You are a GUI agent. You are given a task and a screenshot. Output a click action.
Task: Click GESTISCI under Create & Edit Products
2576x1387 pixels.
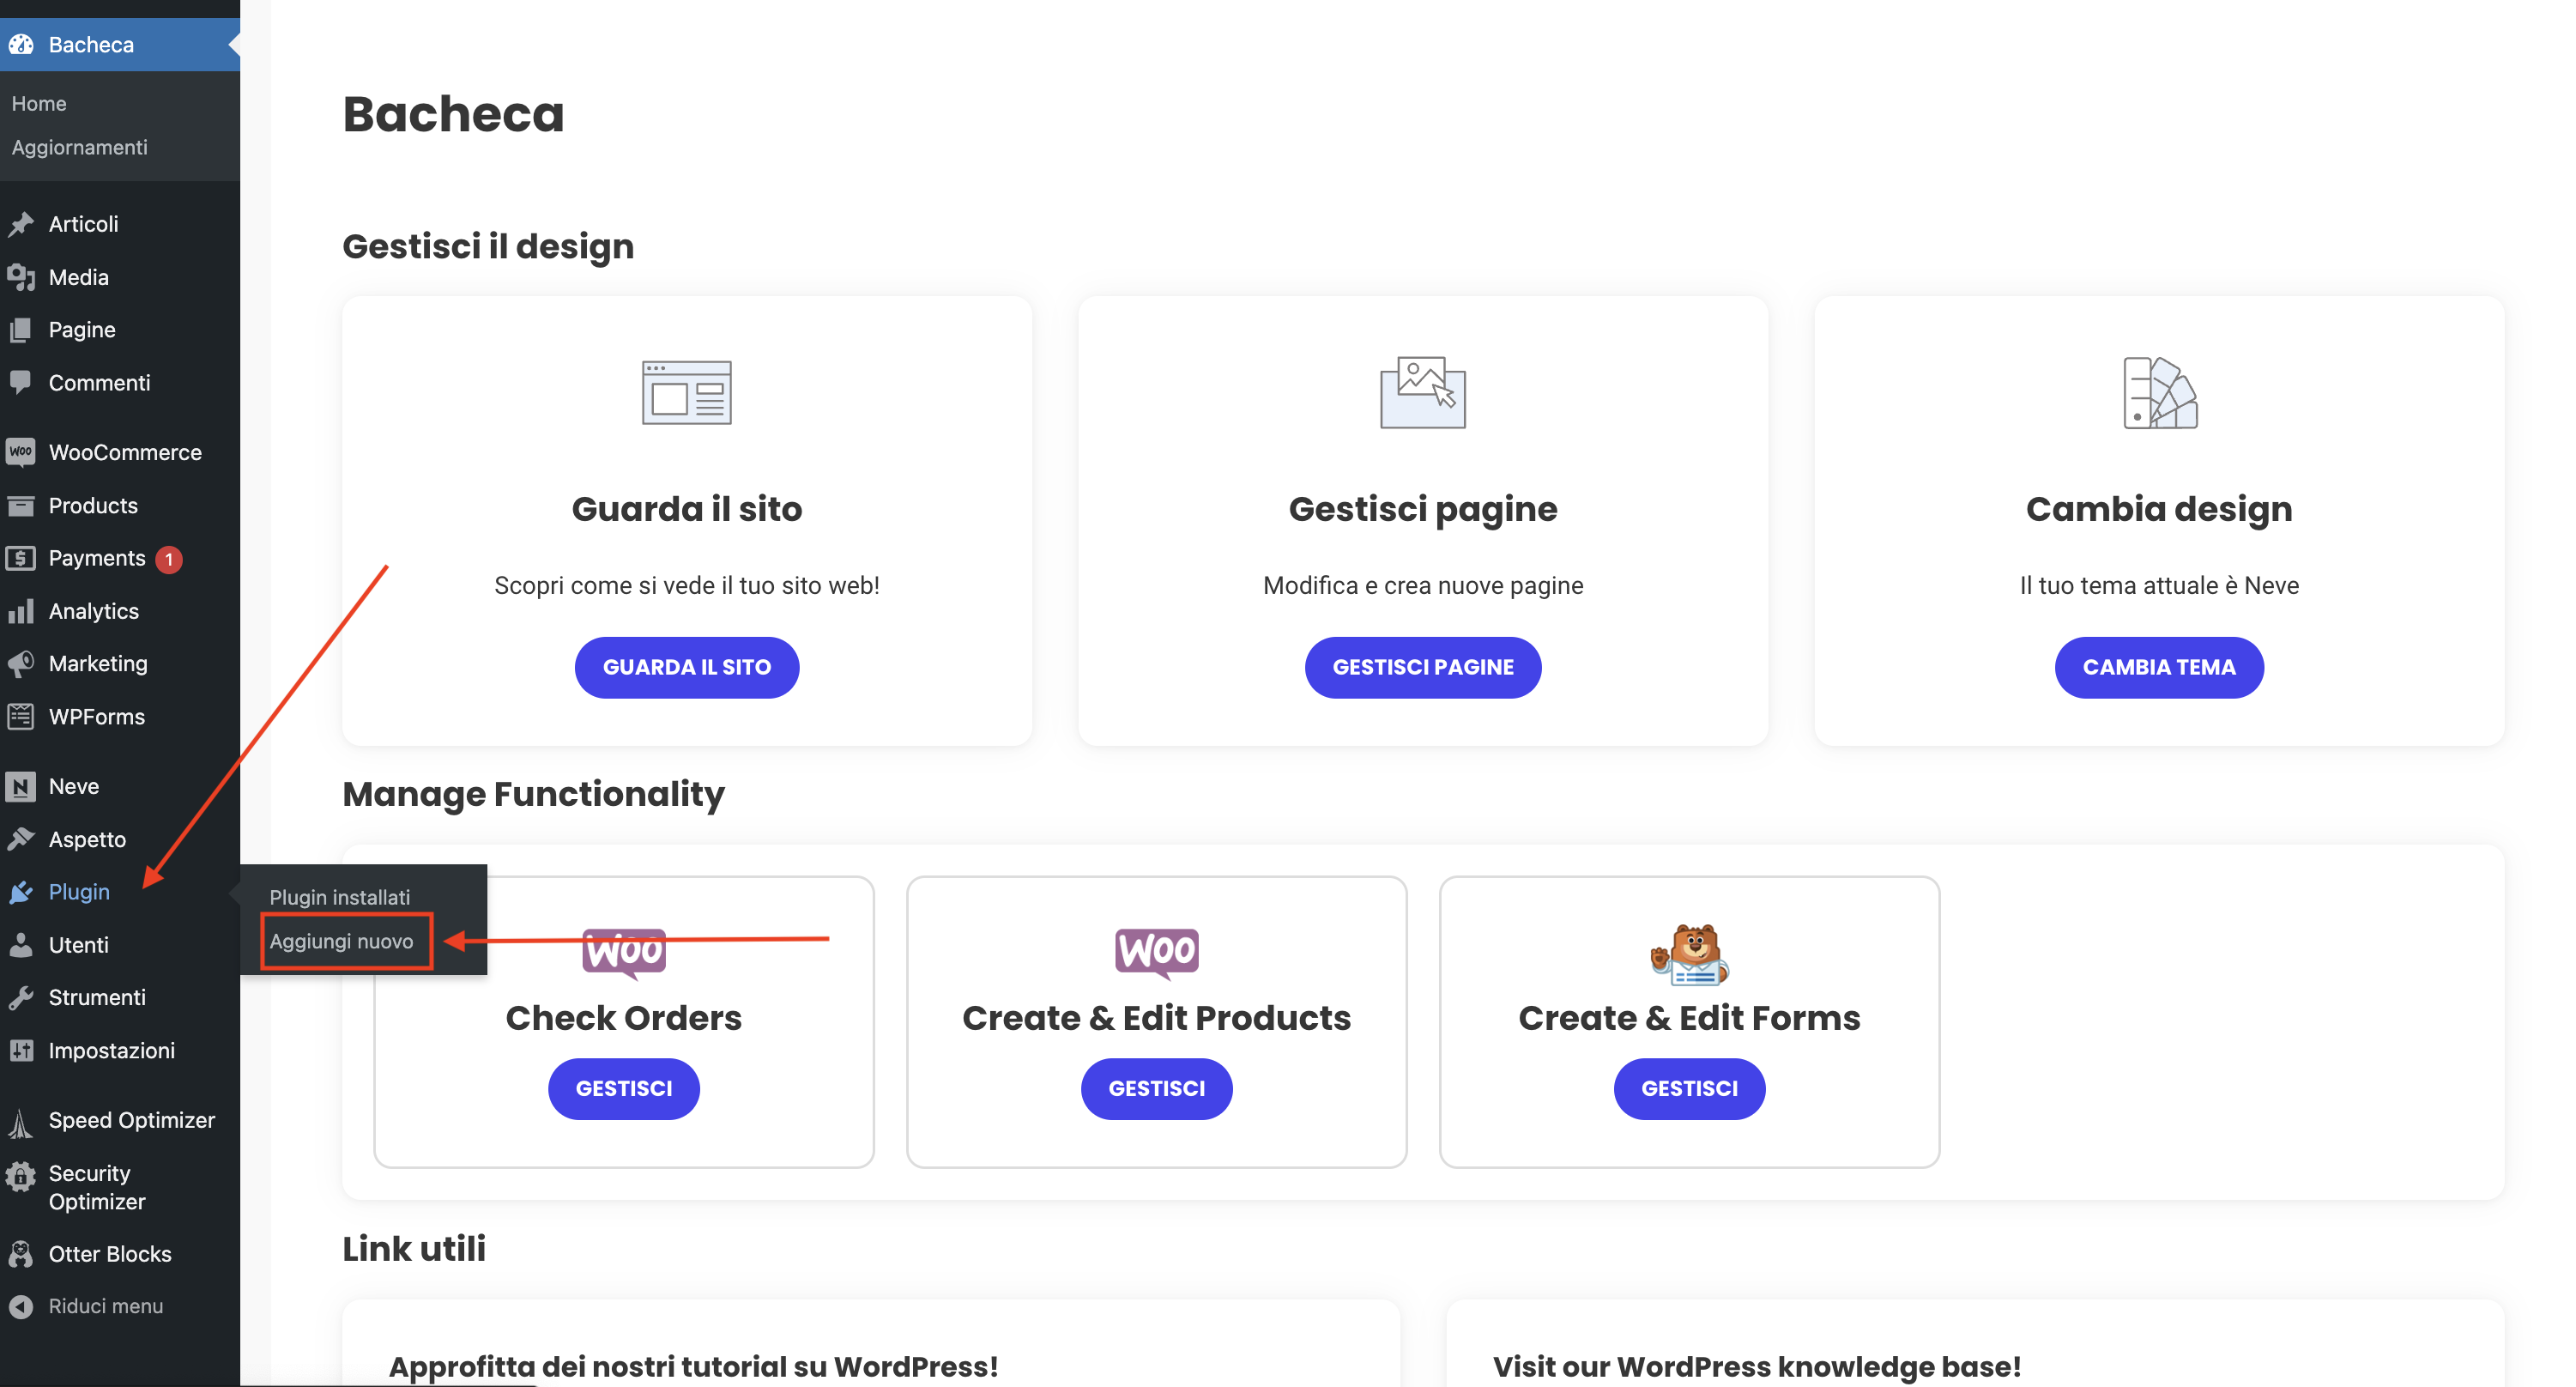pyautogui.click(x=1156, y=1088)
